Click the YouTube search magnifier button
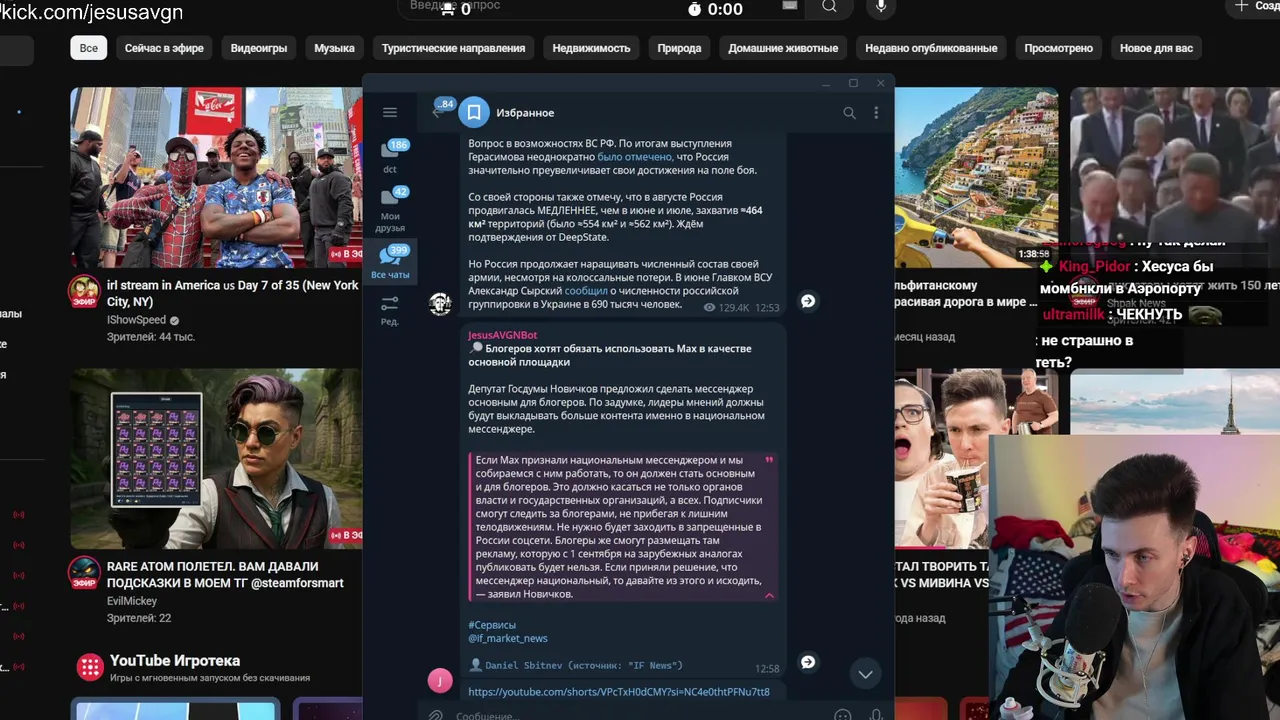1280x720 pixels. [829, 7]
